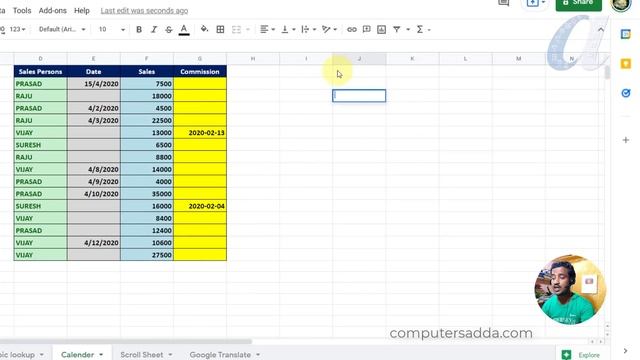Select the Commission header cell
Image resolution: width=640 pixels, height=360 pixels.
[200, 71]
